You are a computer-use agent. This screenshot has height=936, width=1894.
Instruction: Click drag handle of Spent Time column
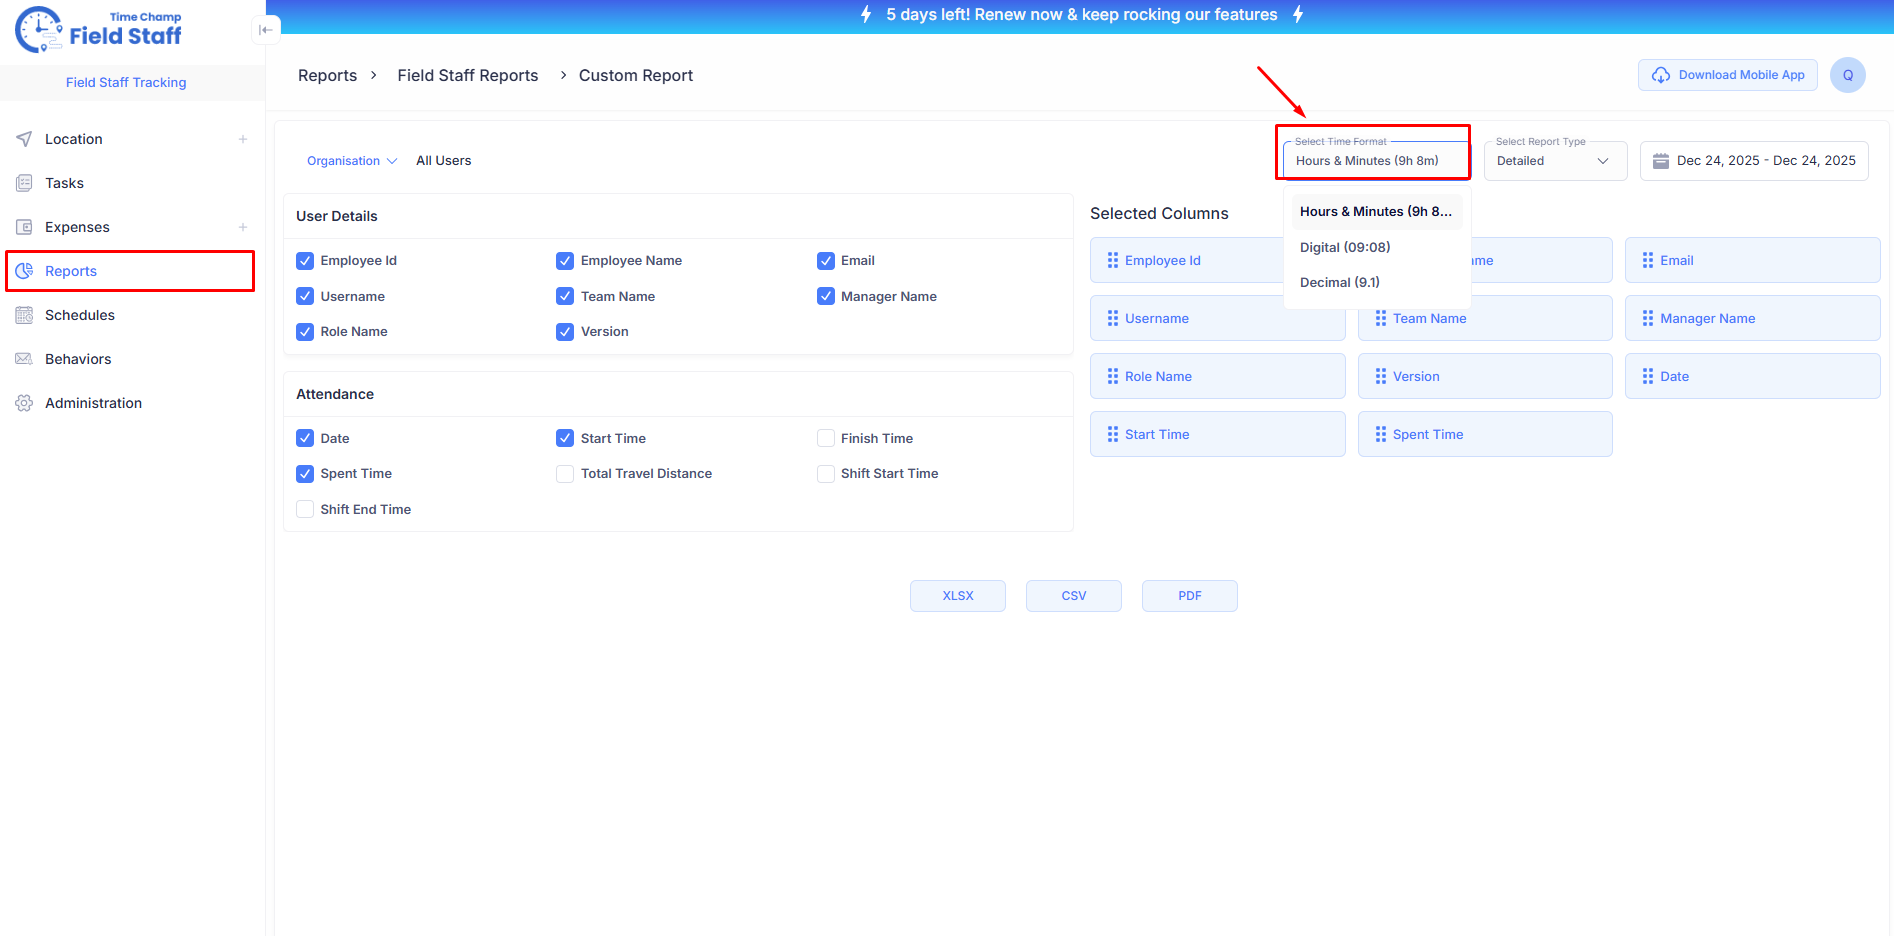tap(1381, 434)
